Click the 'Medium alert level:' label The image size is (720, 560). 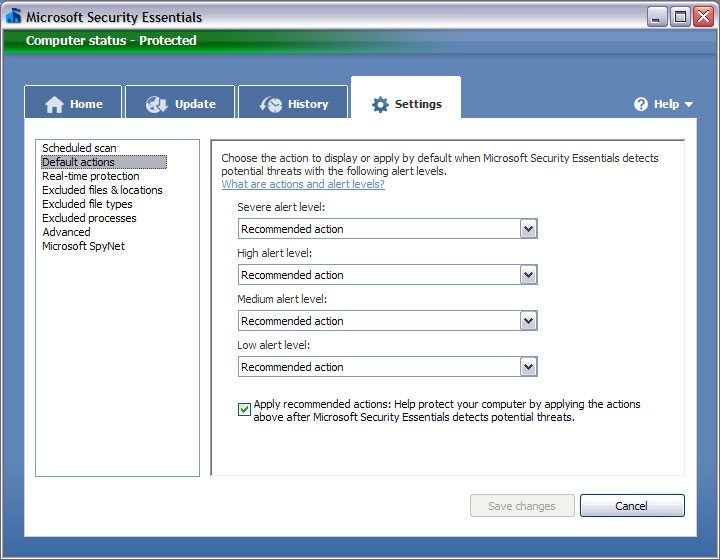point(282,299)
